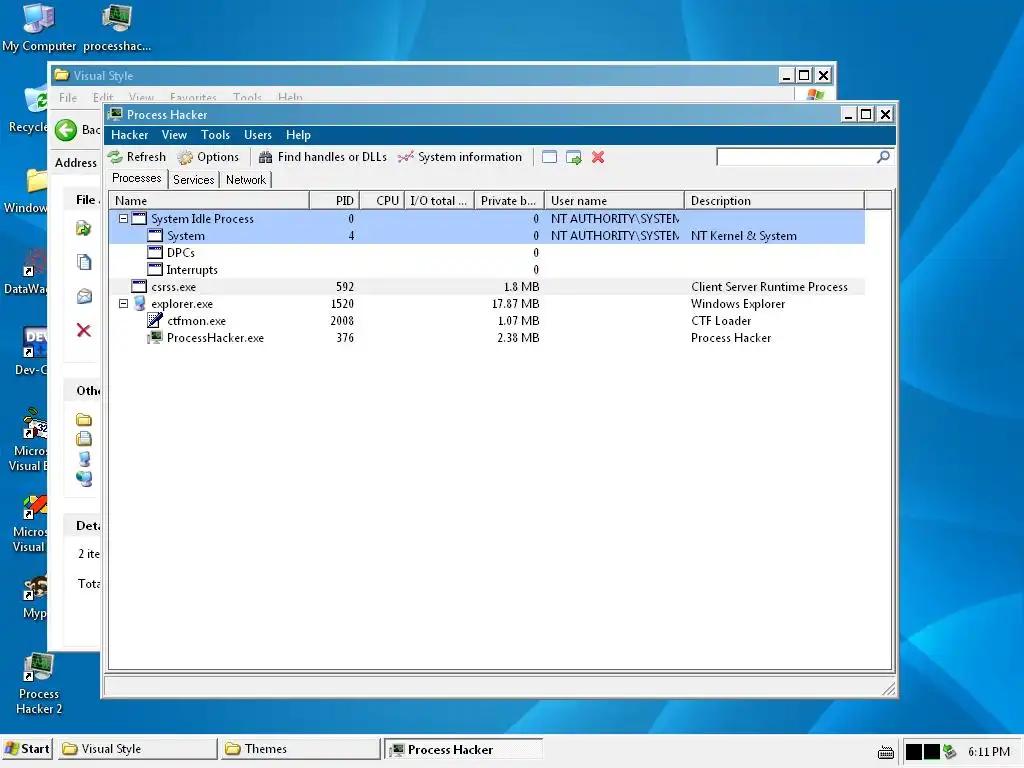The width and height of the screenshot is (1024, 768).
Task: Focus the Process Hacker search box
Action: (x=796, y=157)
